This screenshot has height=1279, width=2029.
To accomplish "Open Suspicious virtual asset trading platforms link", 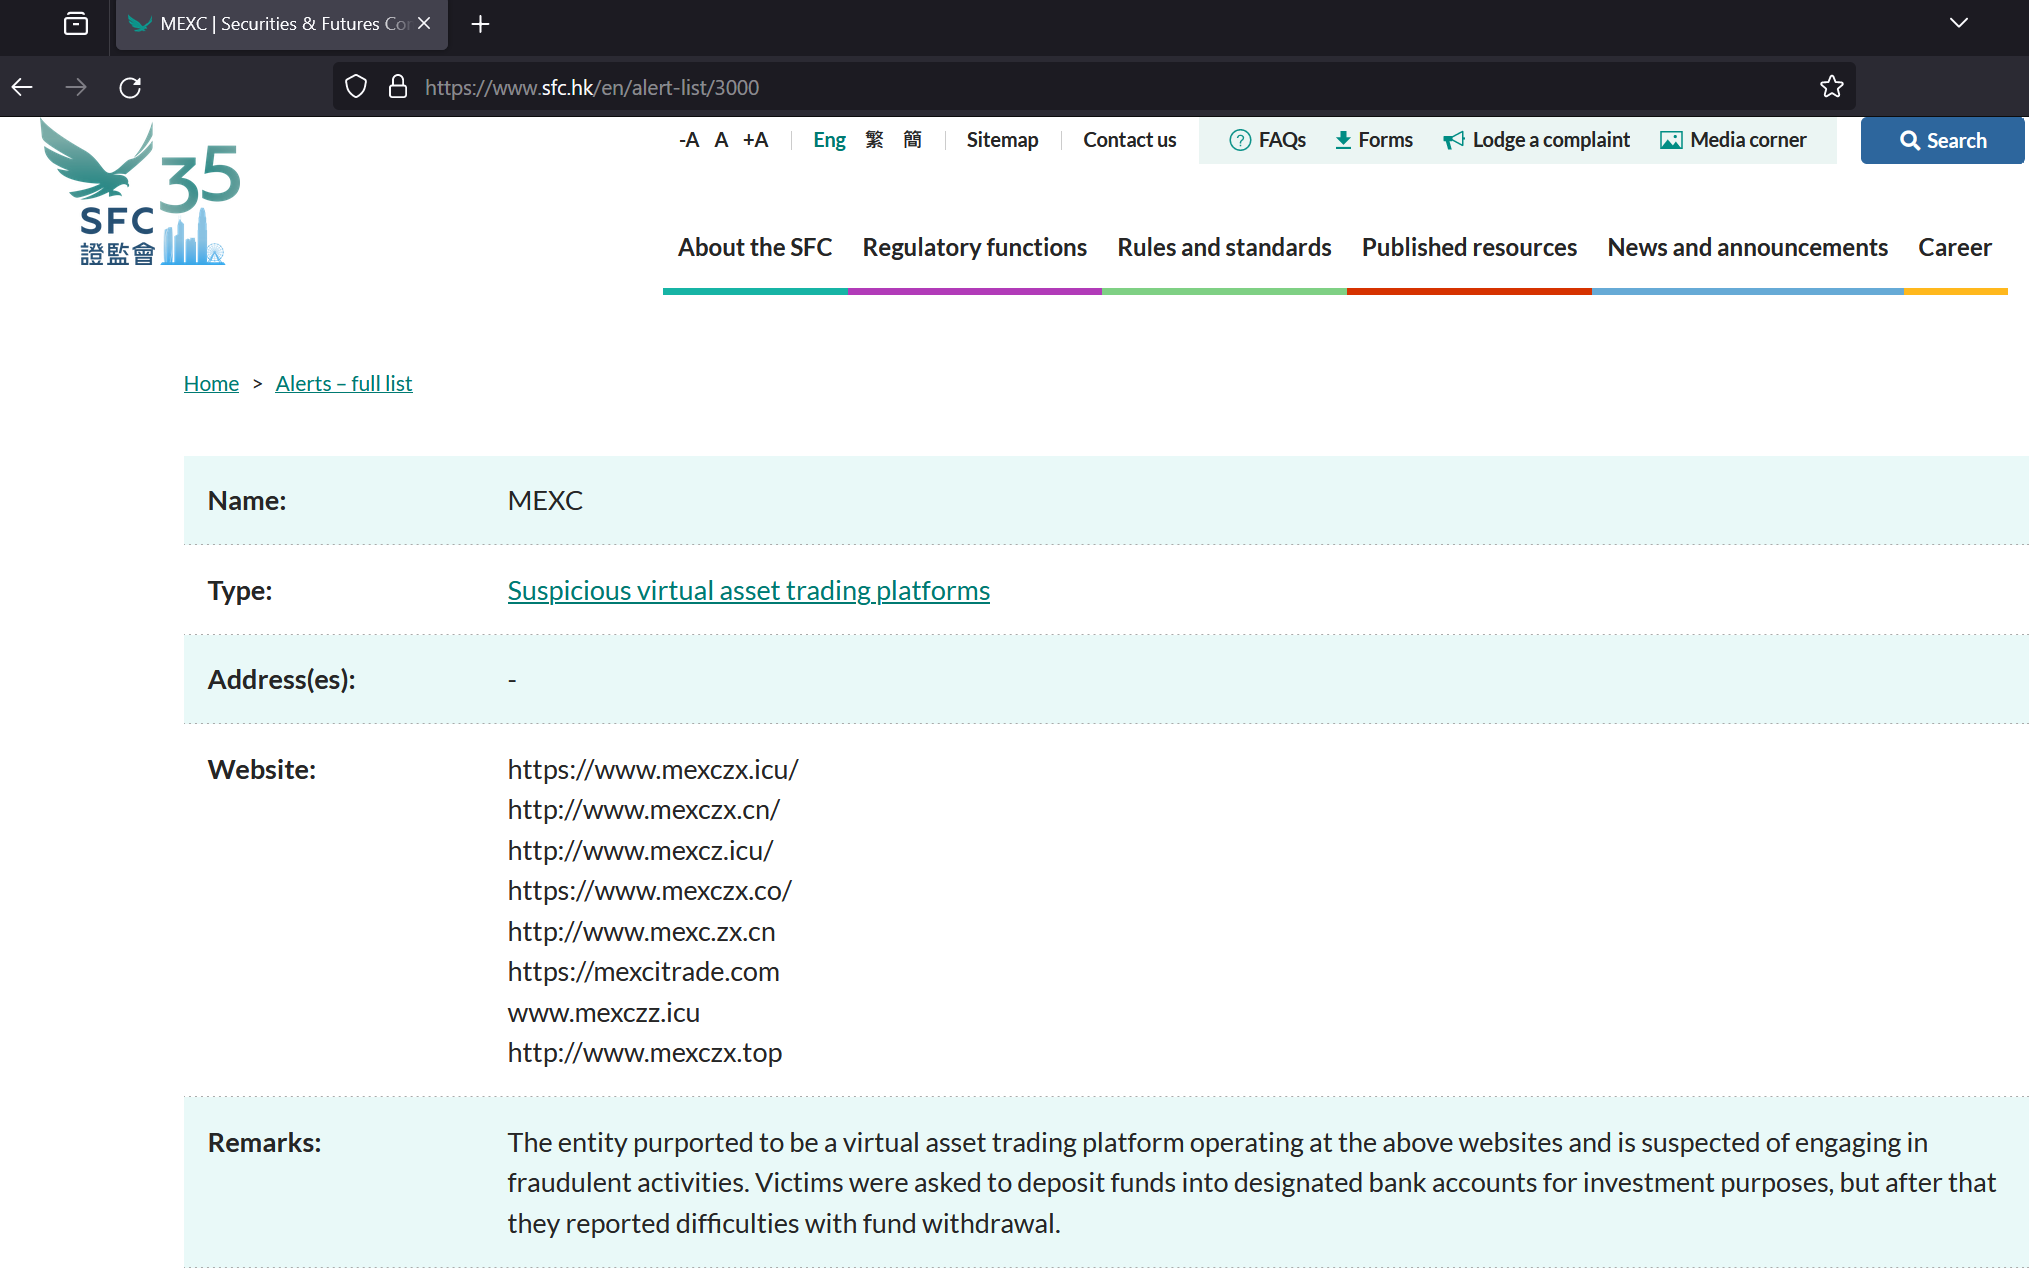I will (748, 590).
